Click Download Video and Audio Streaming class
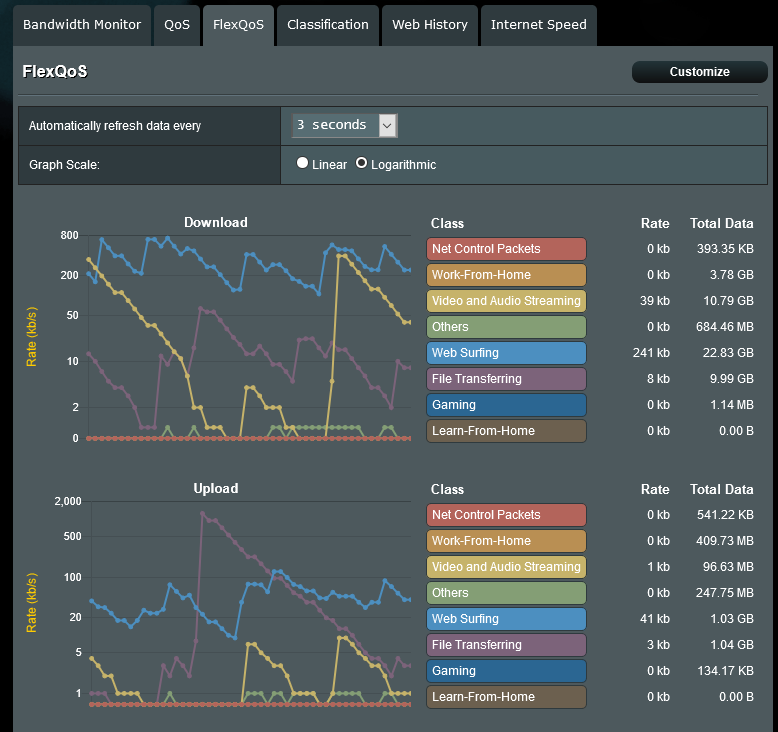778x732 pixels. point(506,301)
